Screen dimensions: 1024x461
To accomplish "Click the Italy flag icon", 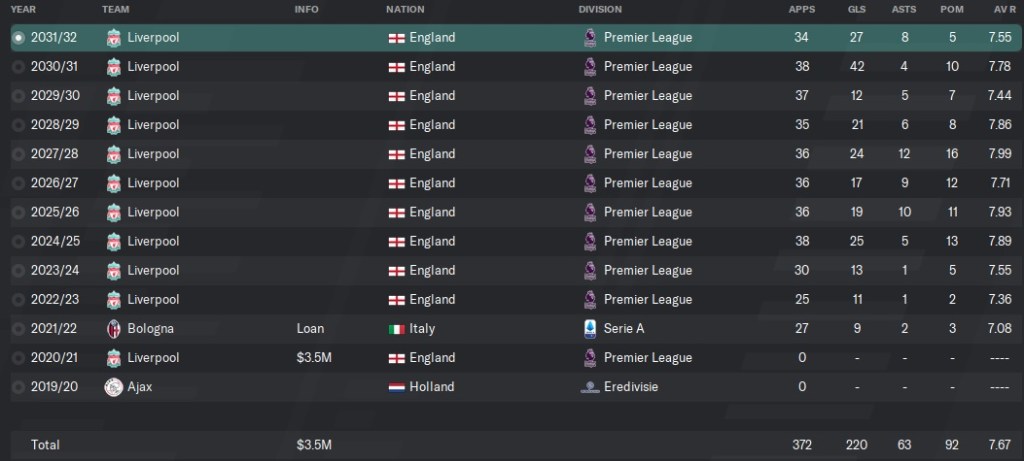I will (396, 328).
